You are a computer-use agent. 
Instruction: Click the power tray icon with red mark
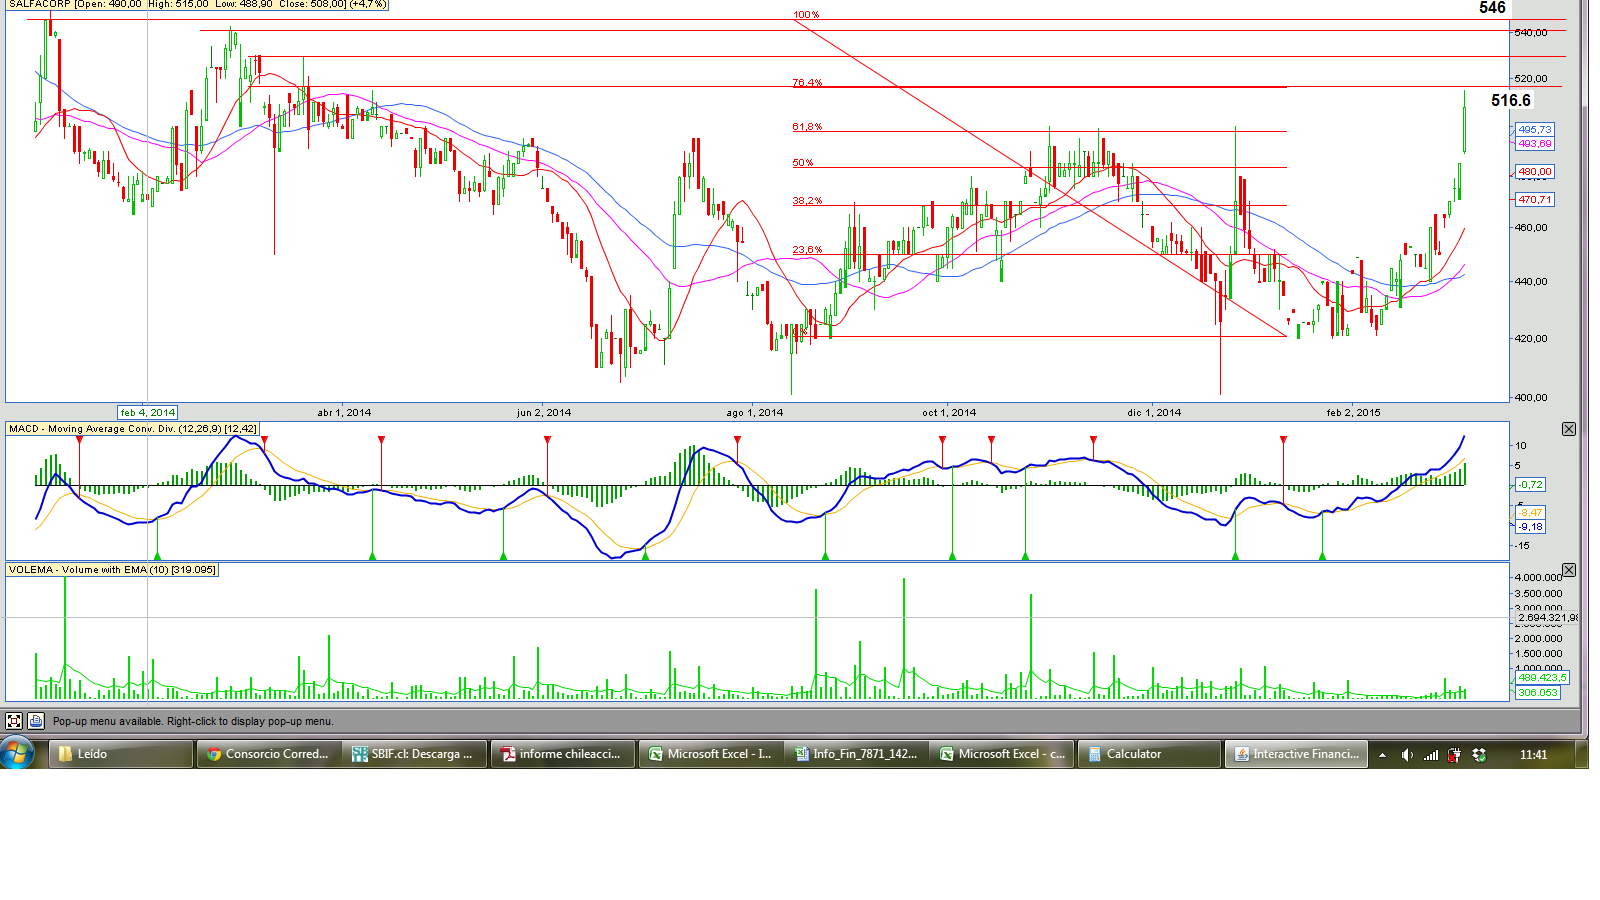[x=1455, y=755]
